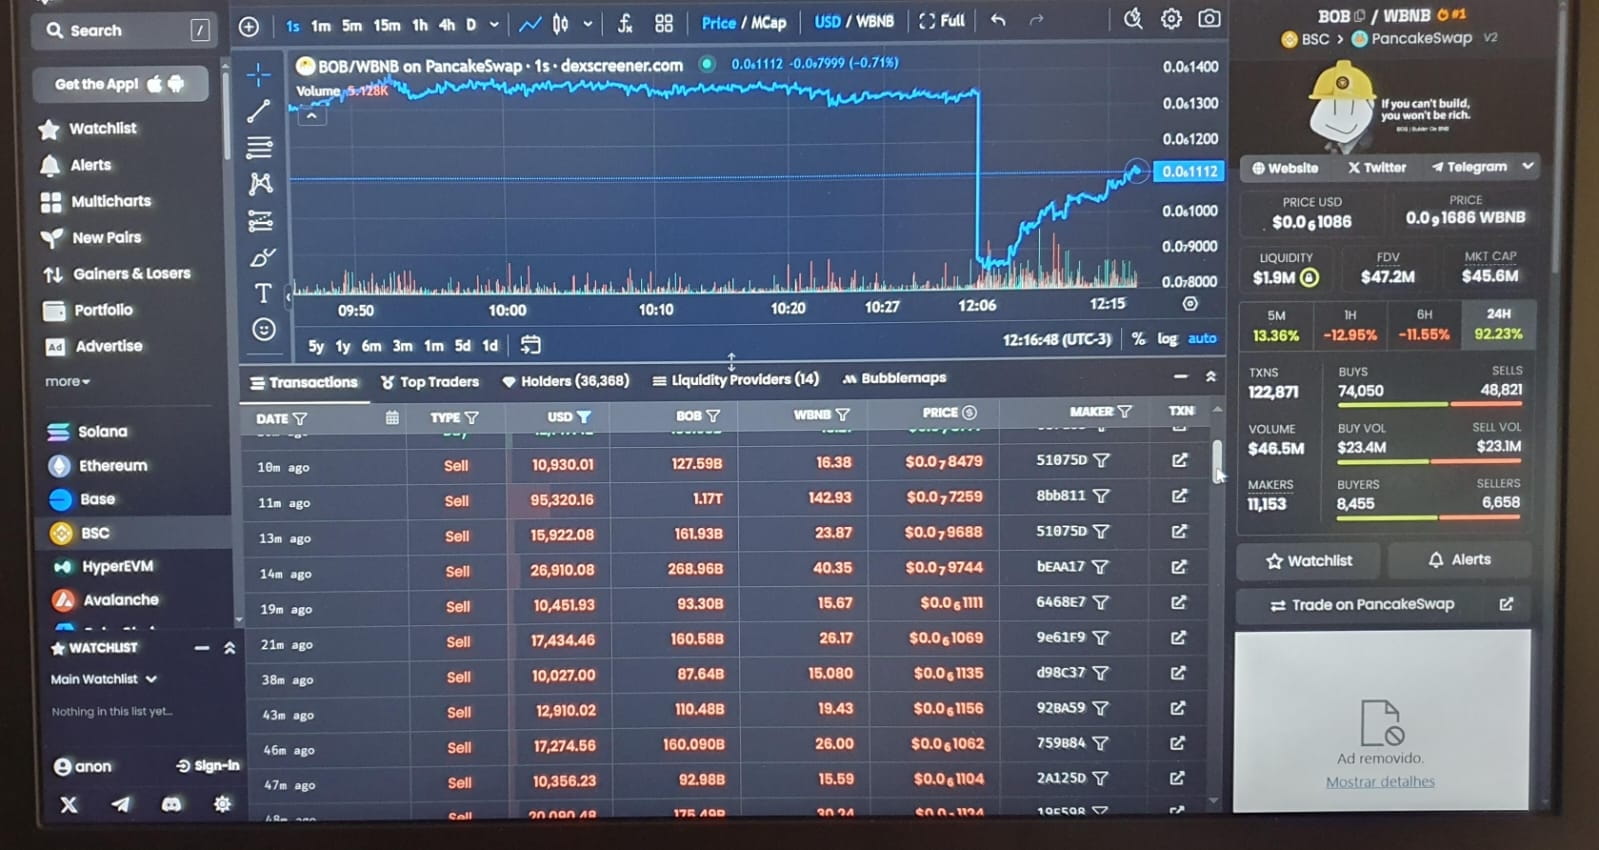Image resolution: width=1599 pixels, height=850 pixels.
Task: Toggle the USD column filter
Action: point(584,416)
